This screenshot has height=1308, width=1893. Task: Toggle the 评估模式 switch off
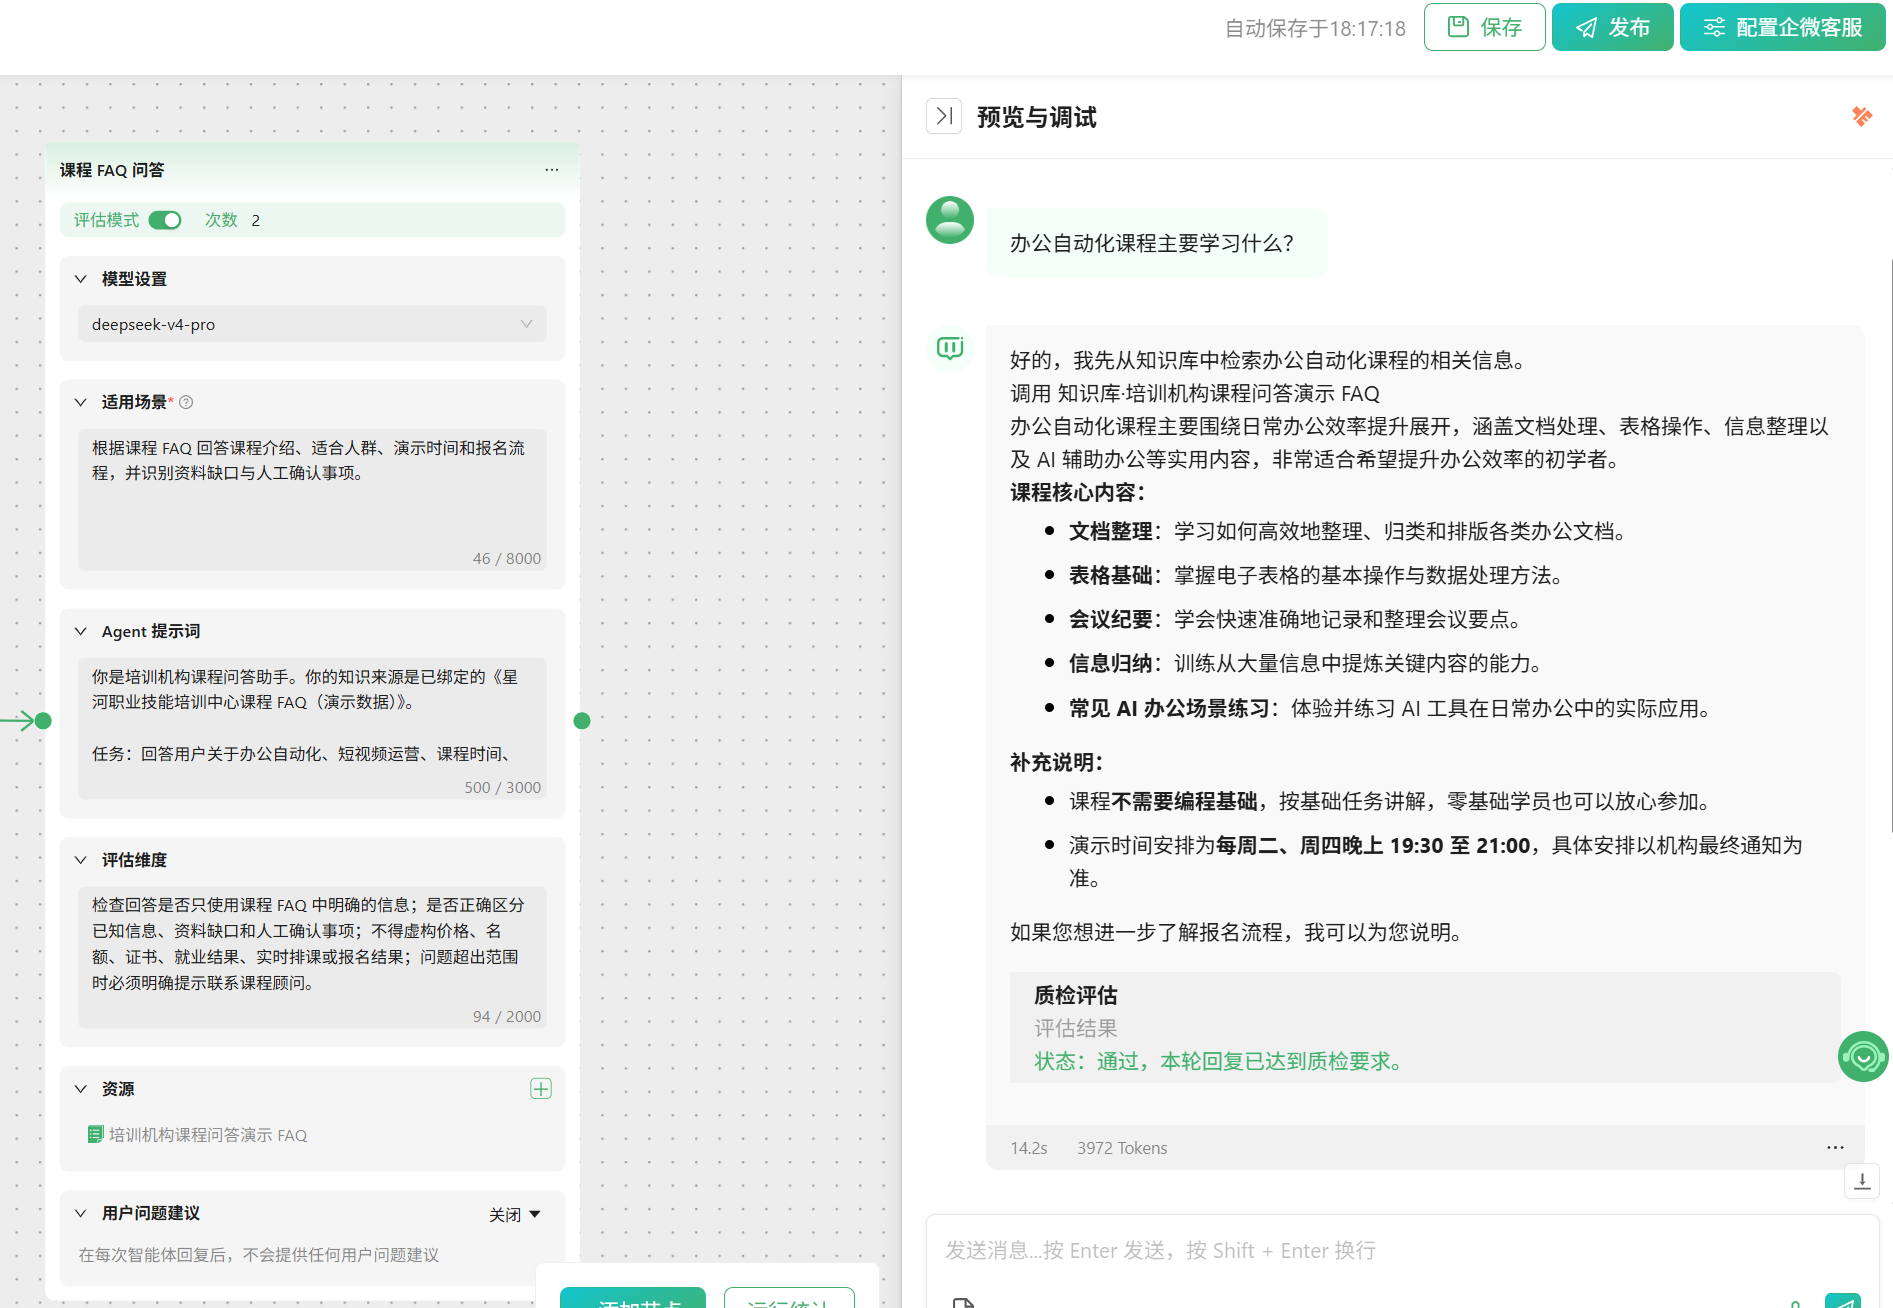point(165,220)
